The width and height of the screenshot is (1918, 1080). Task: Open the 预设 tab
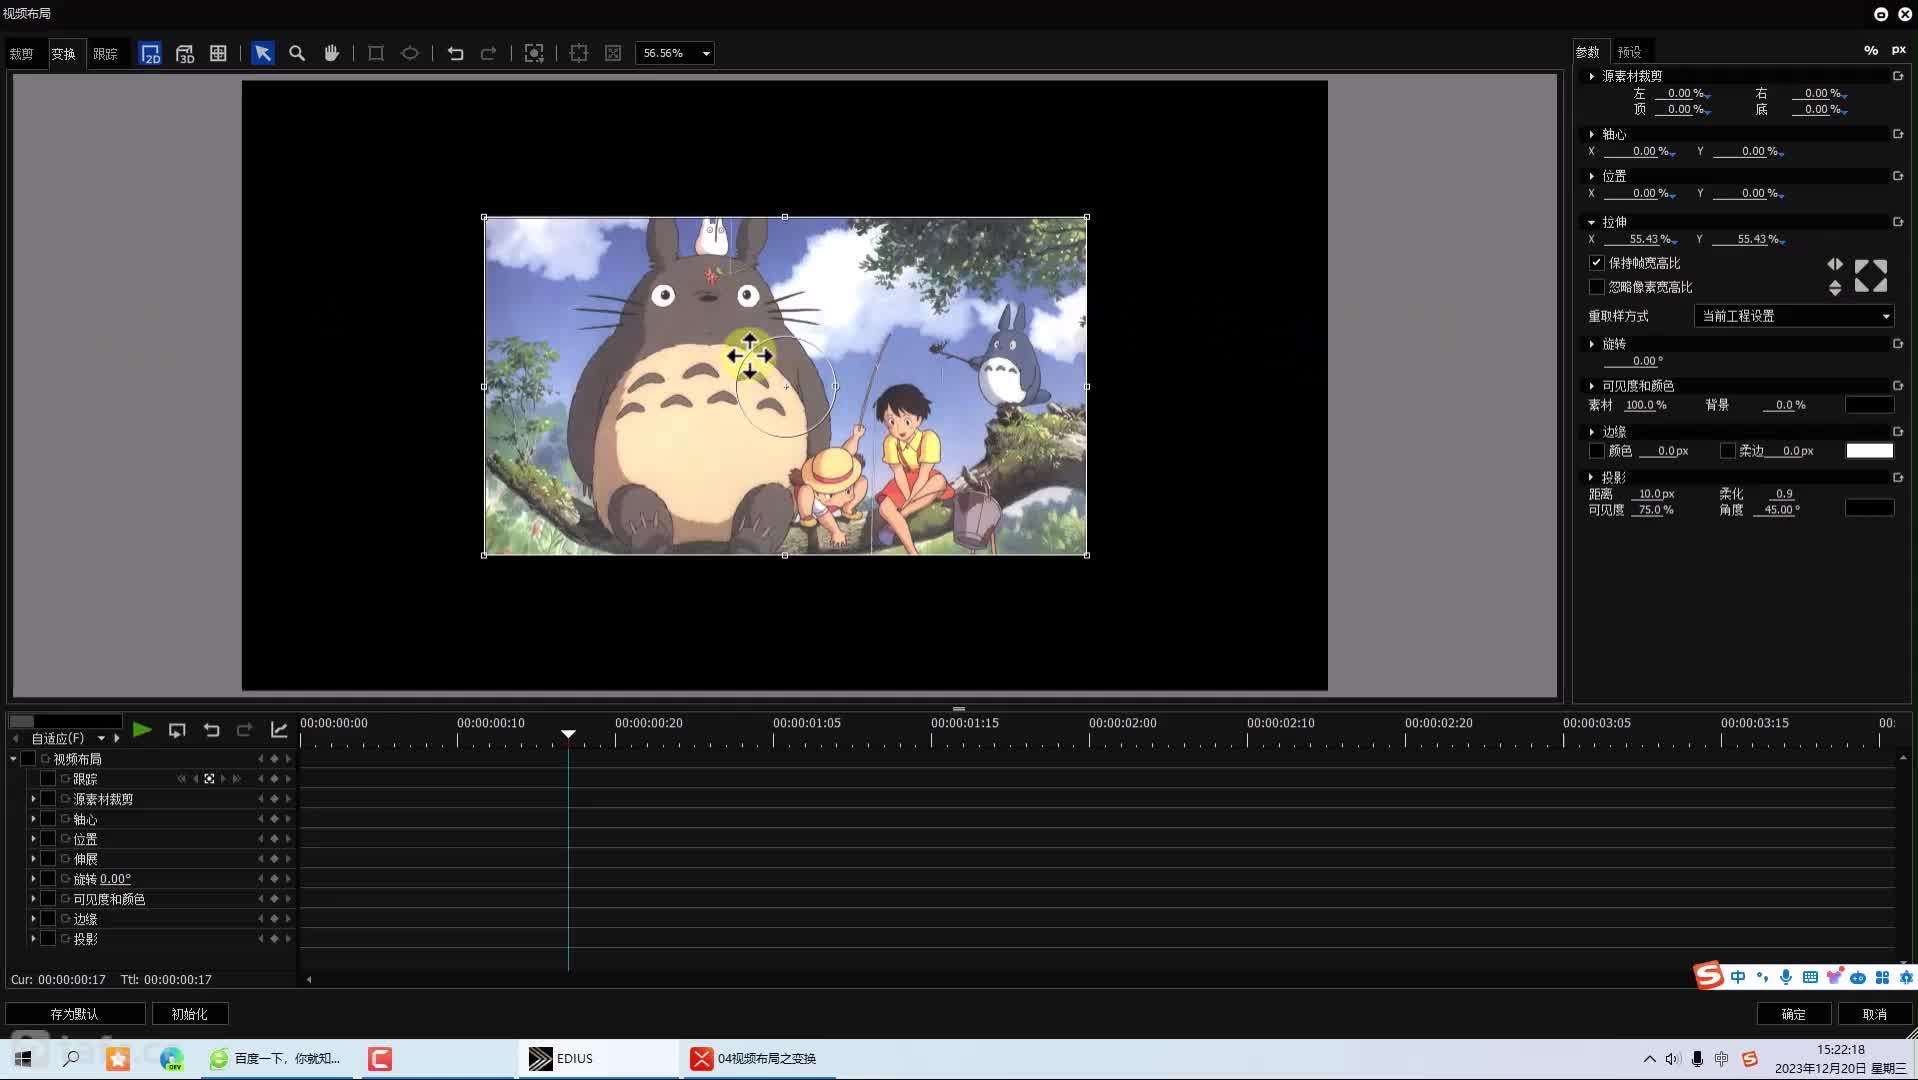click(x=1630, y=52)
